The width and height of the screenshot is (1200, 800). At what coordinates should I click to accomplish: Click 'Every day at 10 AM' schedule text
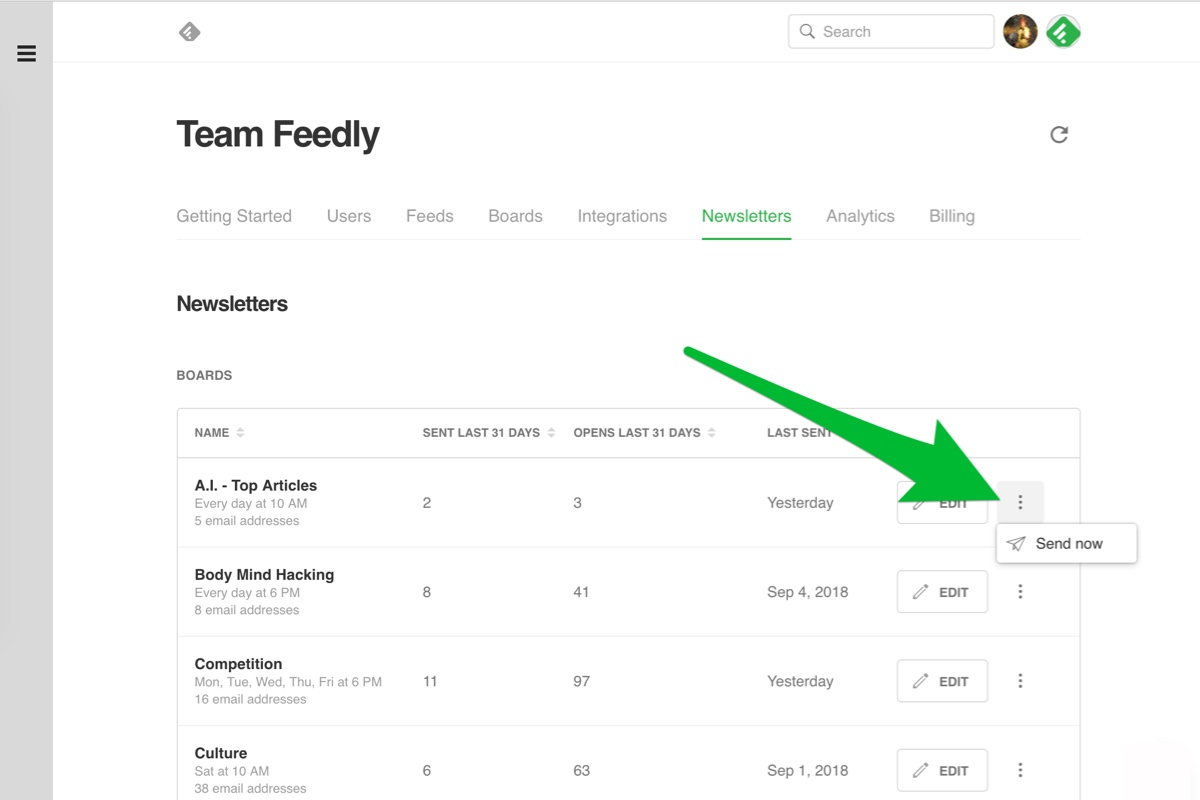[x=251, y=503]
